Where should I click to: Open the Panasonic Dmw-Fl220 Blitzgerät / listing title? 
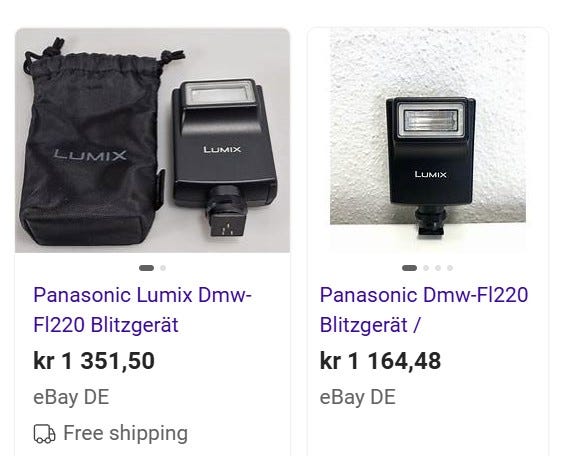pyautogui.click(x=424, y=310)
